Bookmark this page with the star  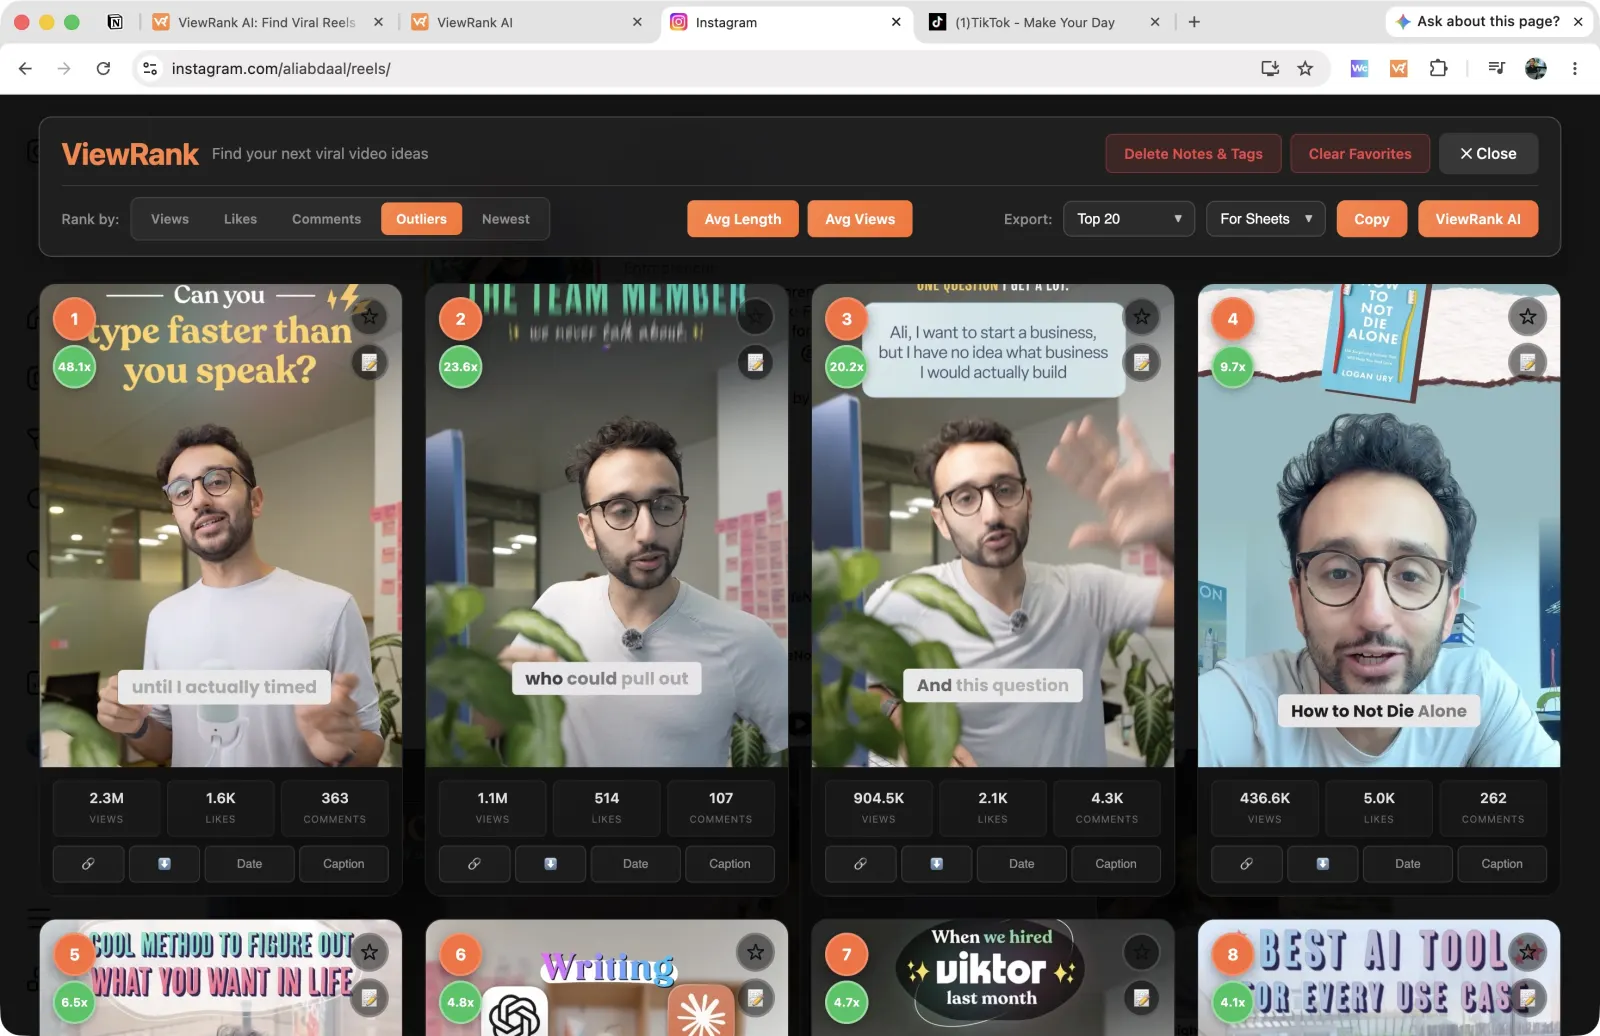coord(1305,68)
